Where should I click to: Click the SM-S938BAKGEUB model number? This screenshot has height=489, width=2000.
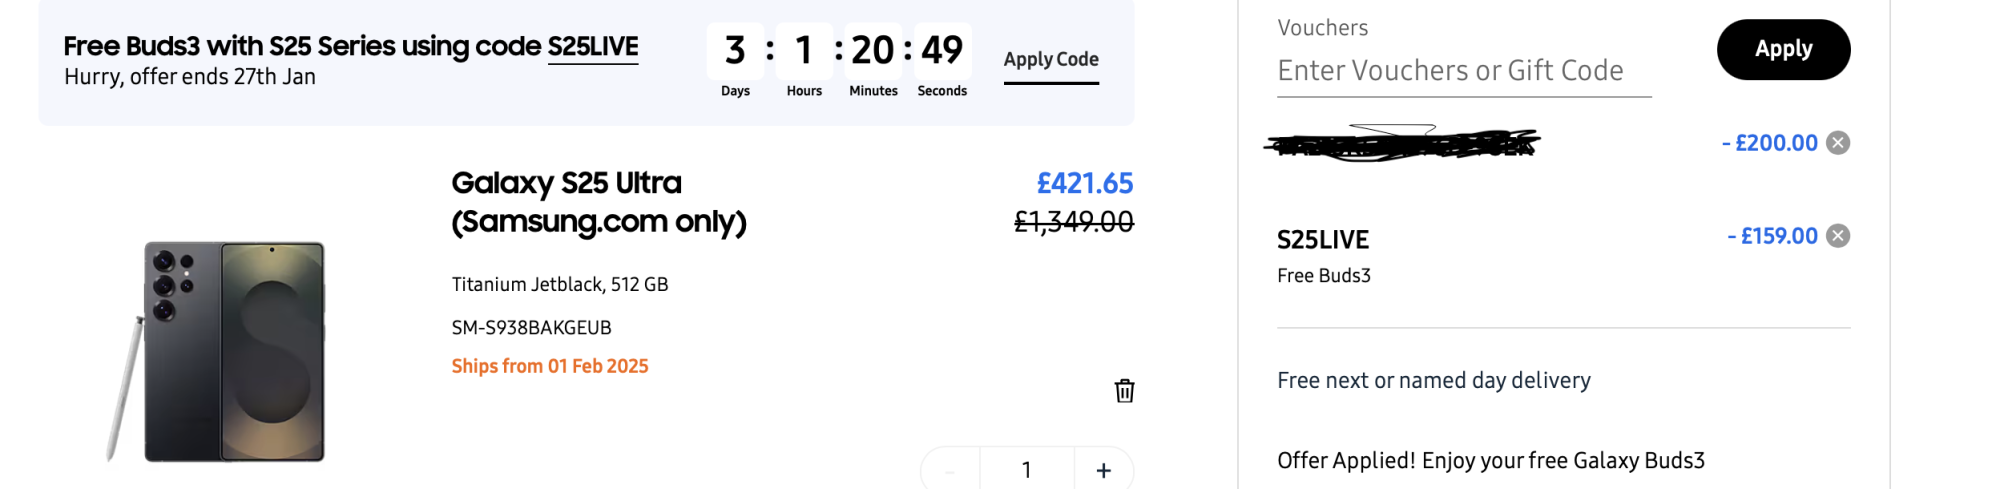[531, 328]
